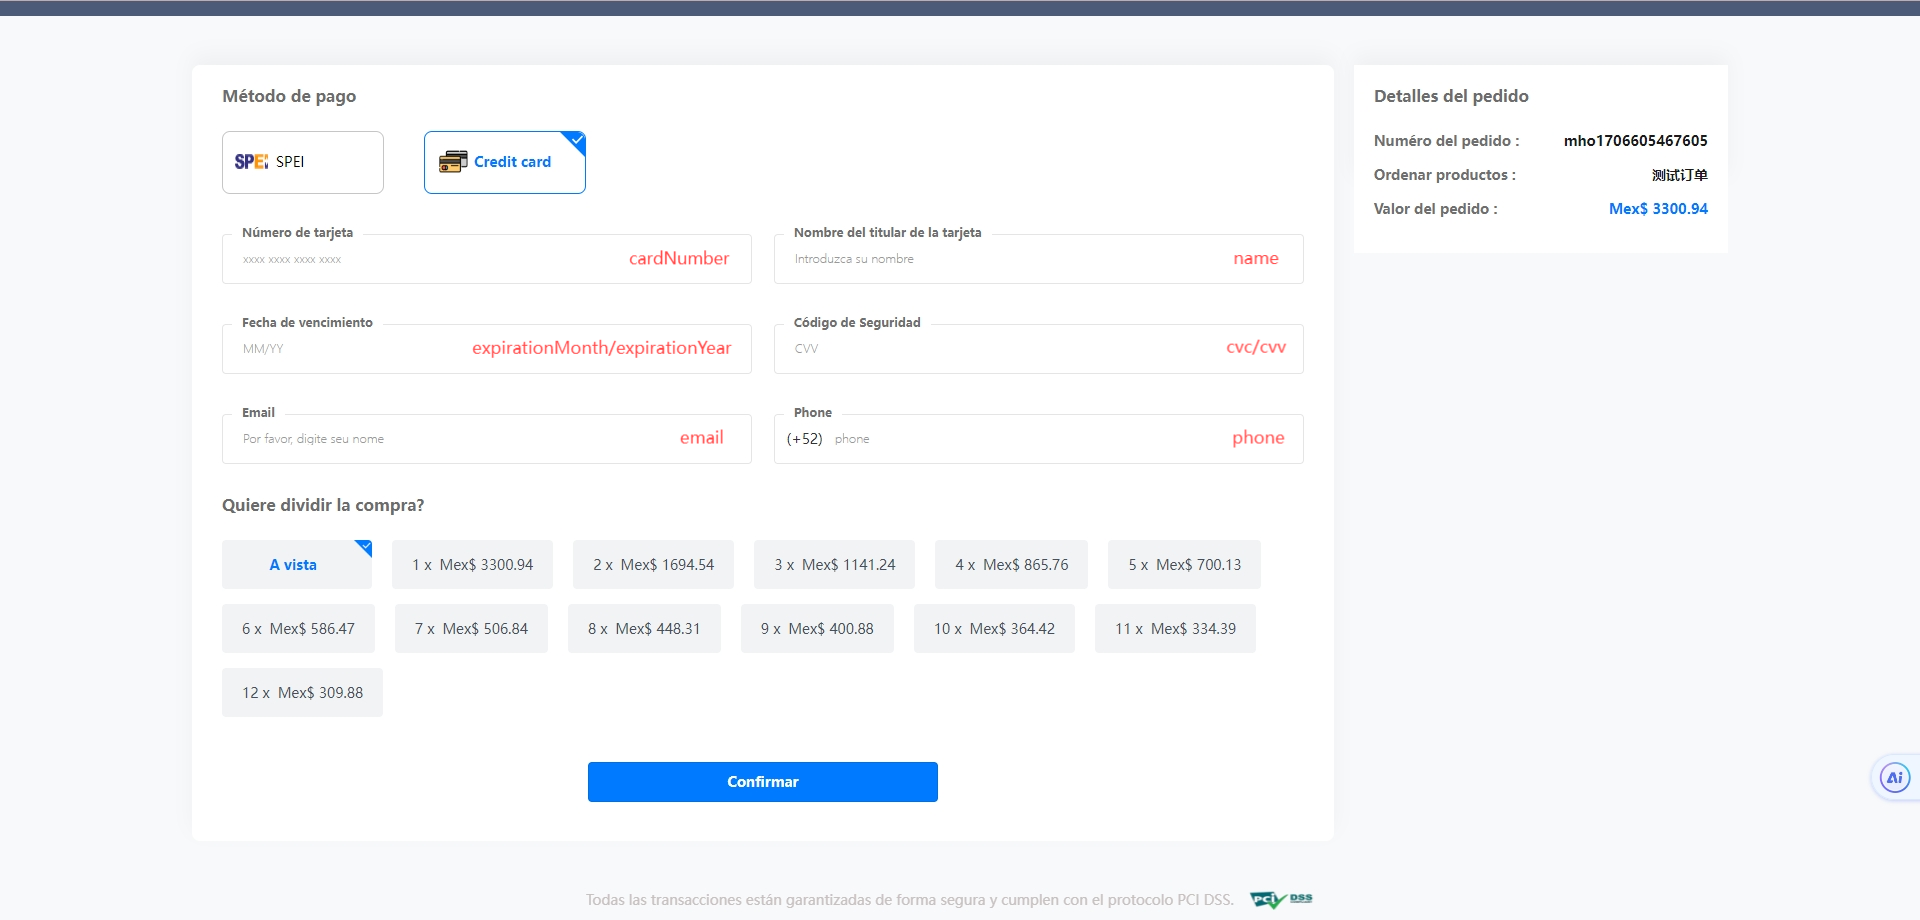The width and height of the screenshot is (1920, 920).
Task: Click the credit card icon
Action: (453, 162)
